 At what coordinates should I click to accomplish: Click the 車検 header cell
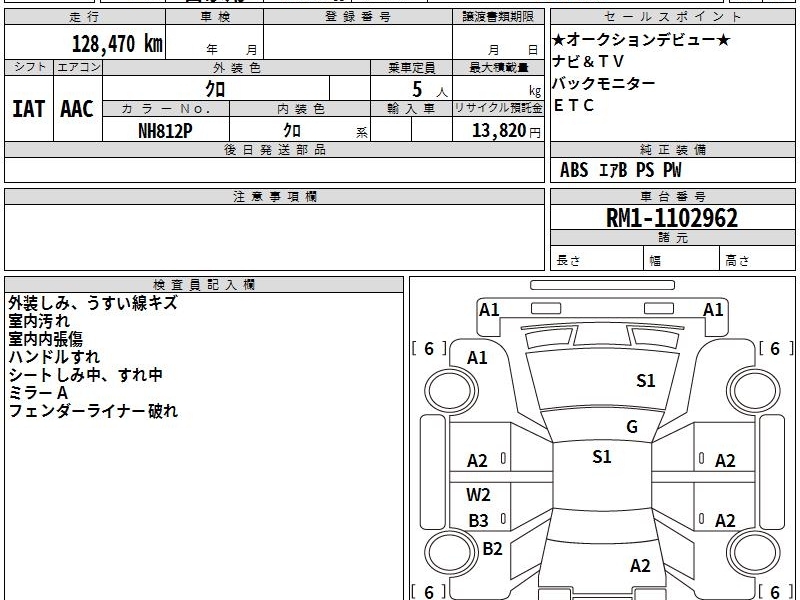pyautogui.click(x=215, y=17)
